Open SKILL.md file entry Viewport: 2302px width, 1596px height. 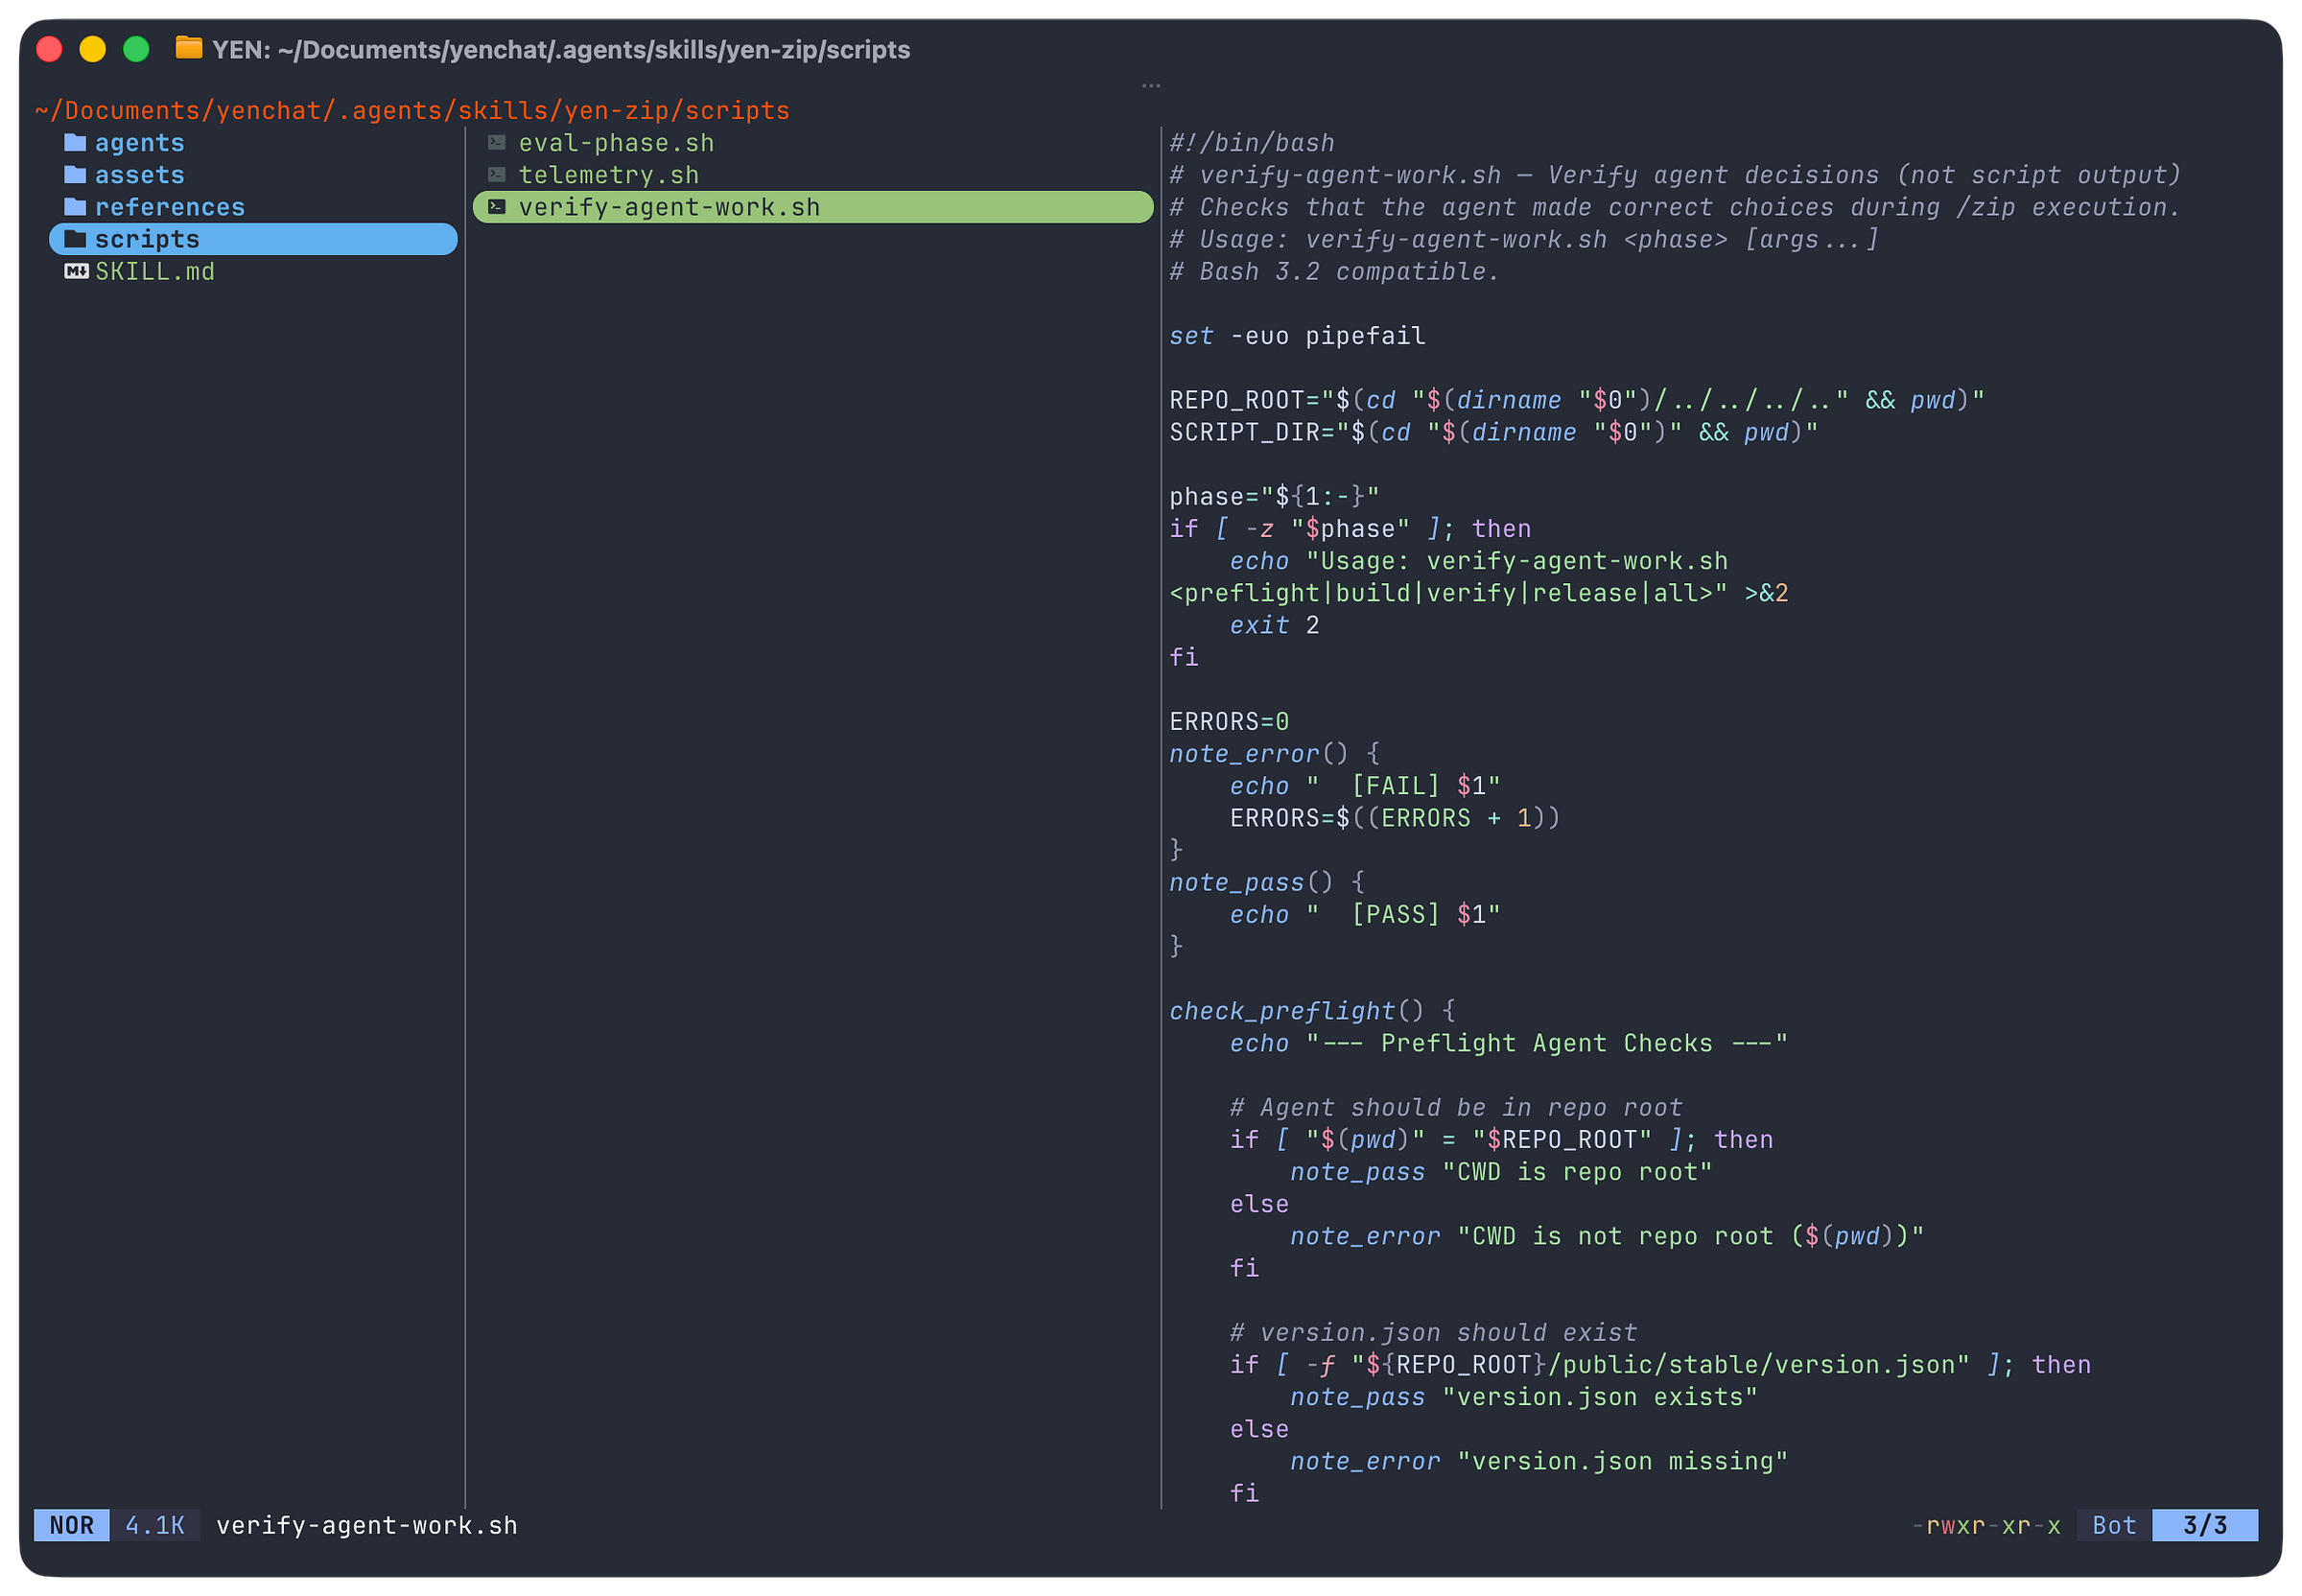tap(155, 271)
